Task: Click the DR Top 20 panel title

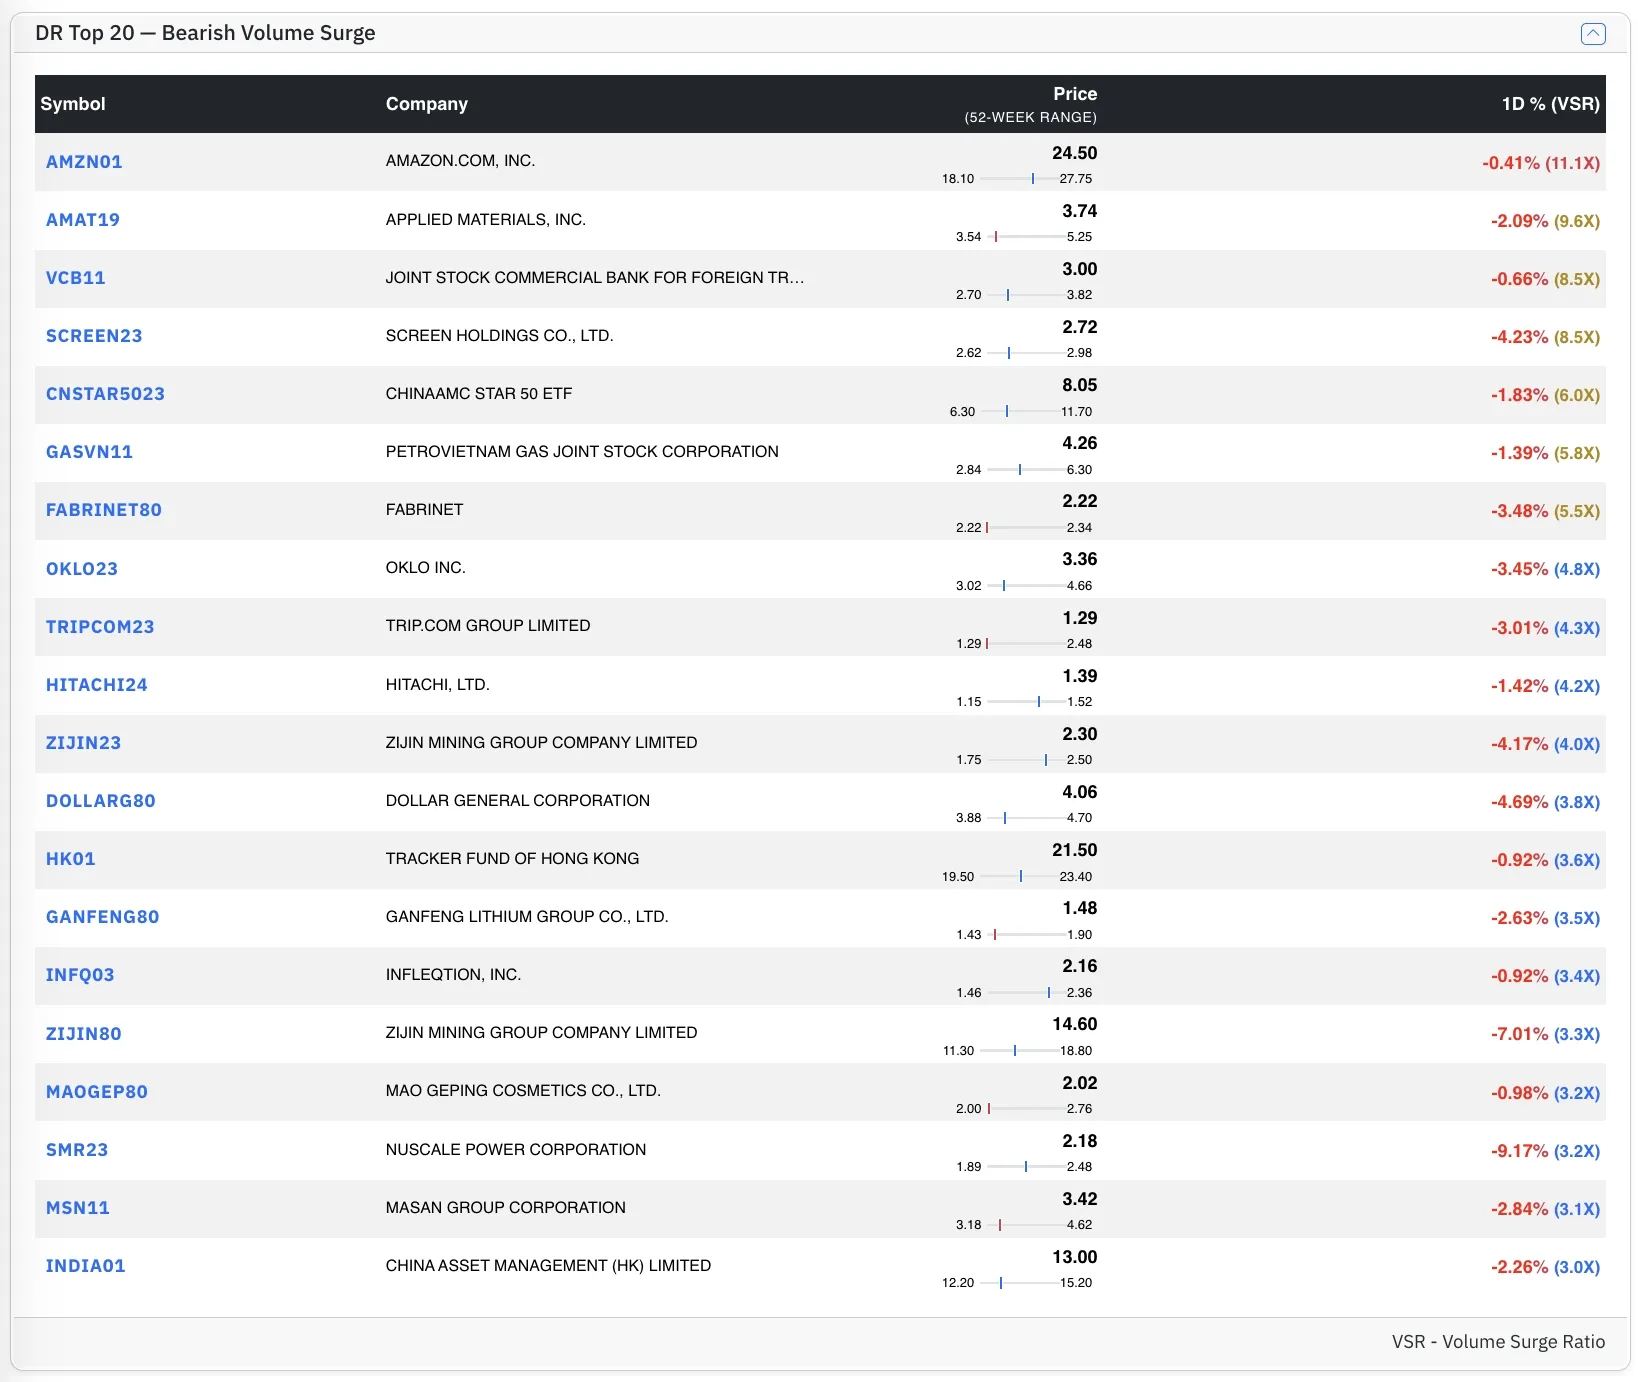Action: (x=205, y=33)
